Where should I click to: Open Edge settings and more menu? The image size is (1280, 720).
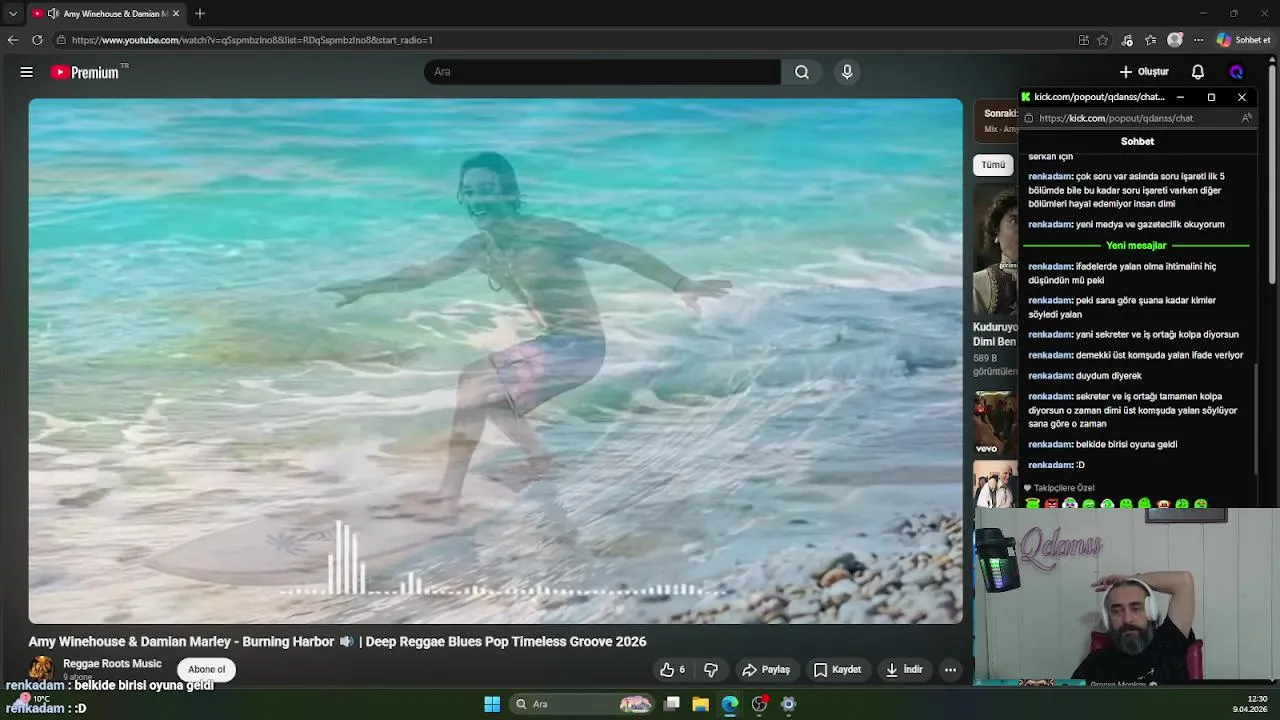(1198, 40)
